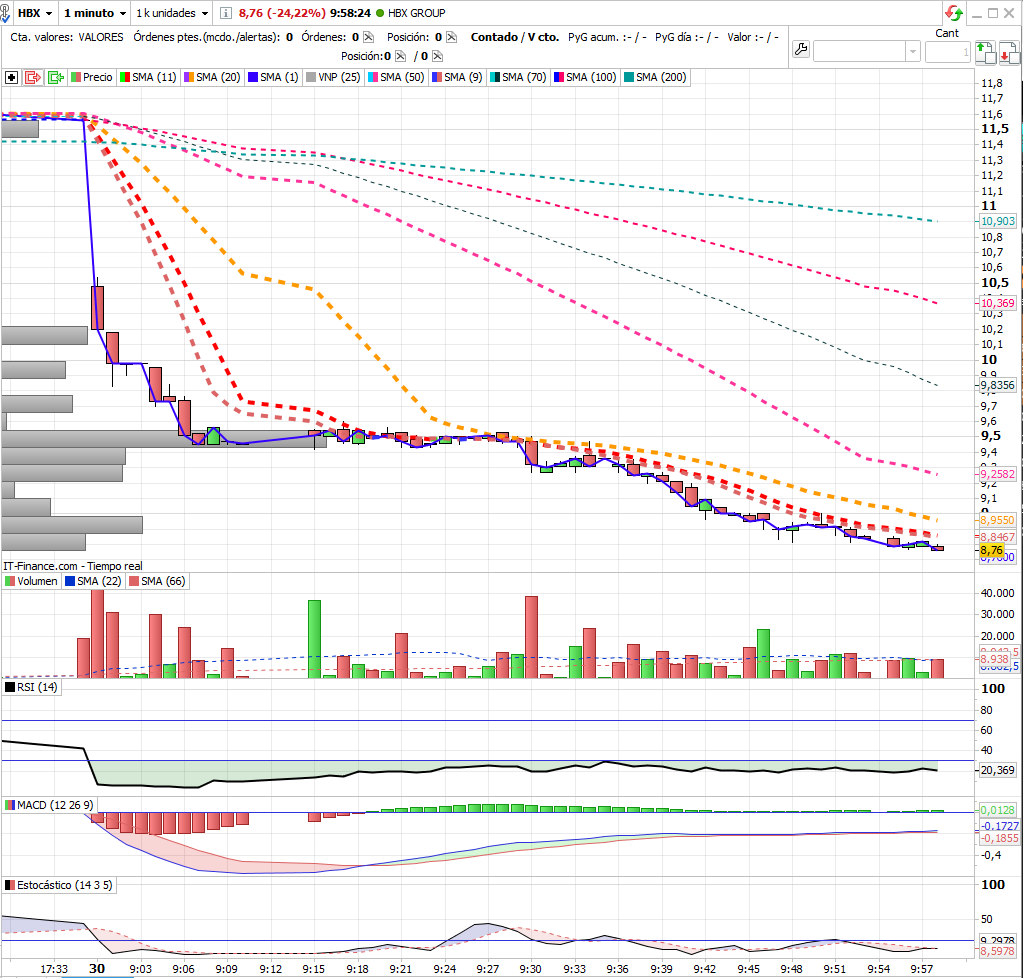Click the Volumen indicator label

(x=31, y=581)
